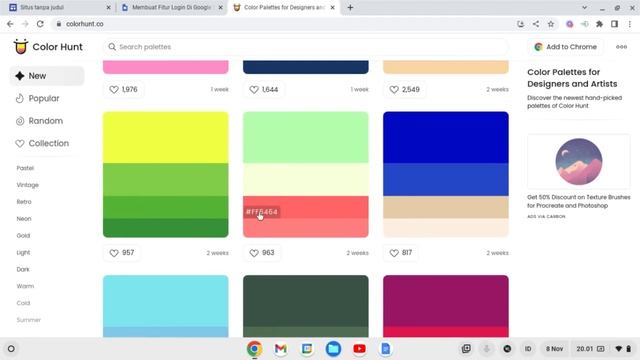Expand the tab search dropdown arrow

584,7
